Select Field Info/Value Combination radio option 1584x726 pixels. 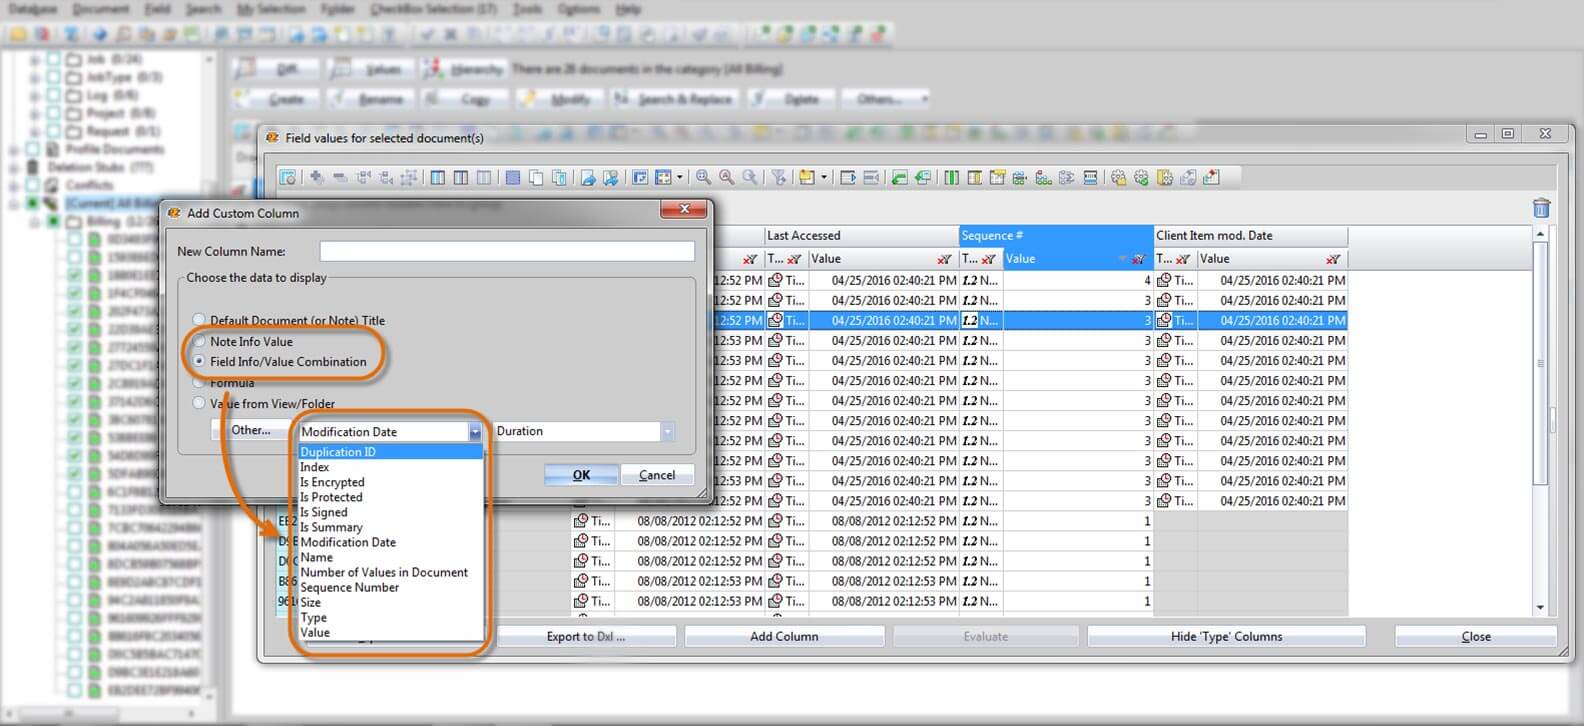pos(199,361)
